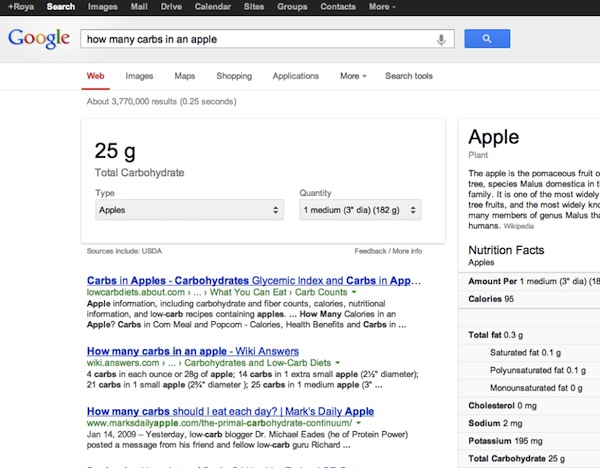Open the arrow beside marksdailyapple.com URL
This screenshot has height=468, width=600.
coord(359,423)
